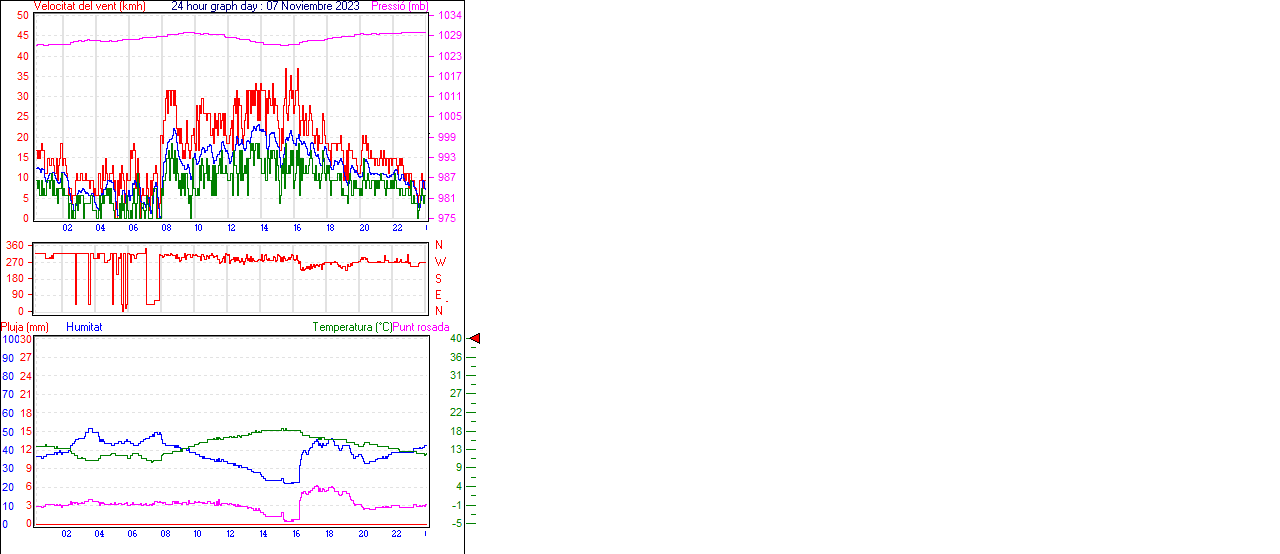
Task: Click the "W" wind direction compass label
Action: (x=439, y=262)
